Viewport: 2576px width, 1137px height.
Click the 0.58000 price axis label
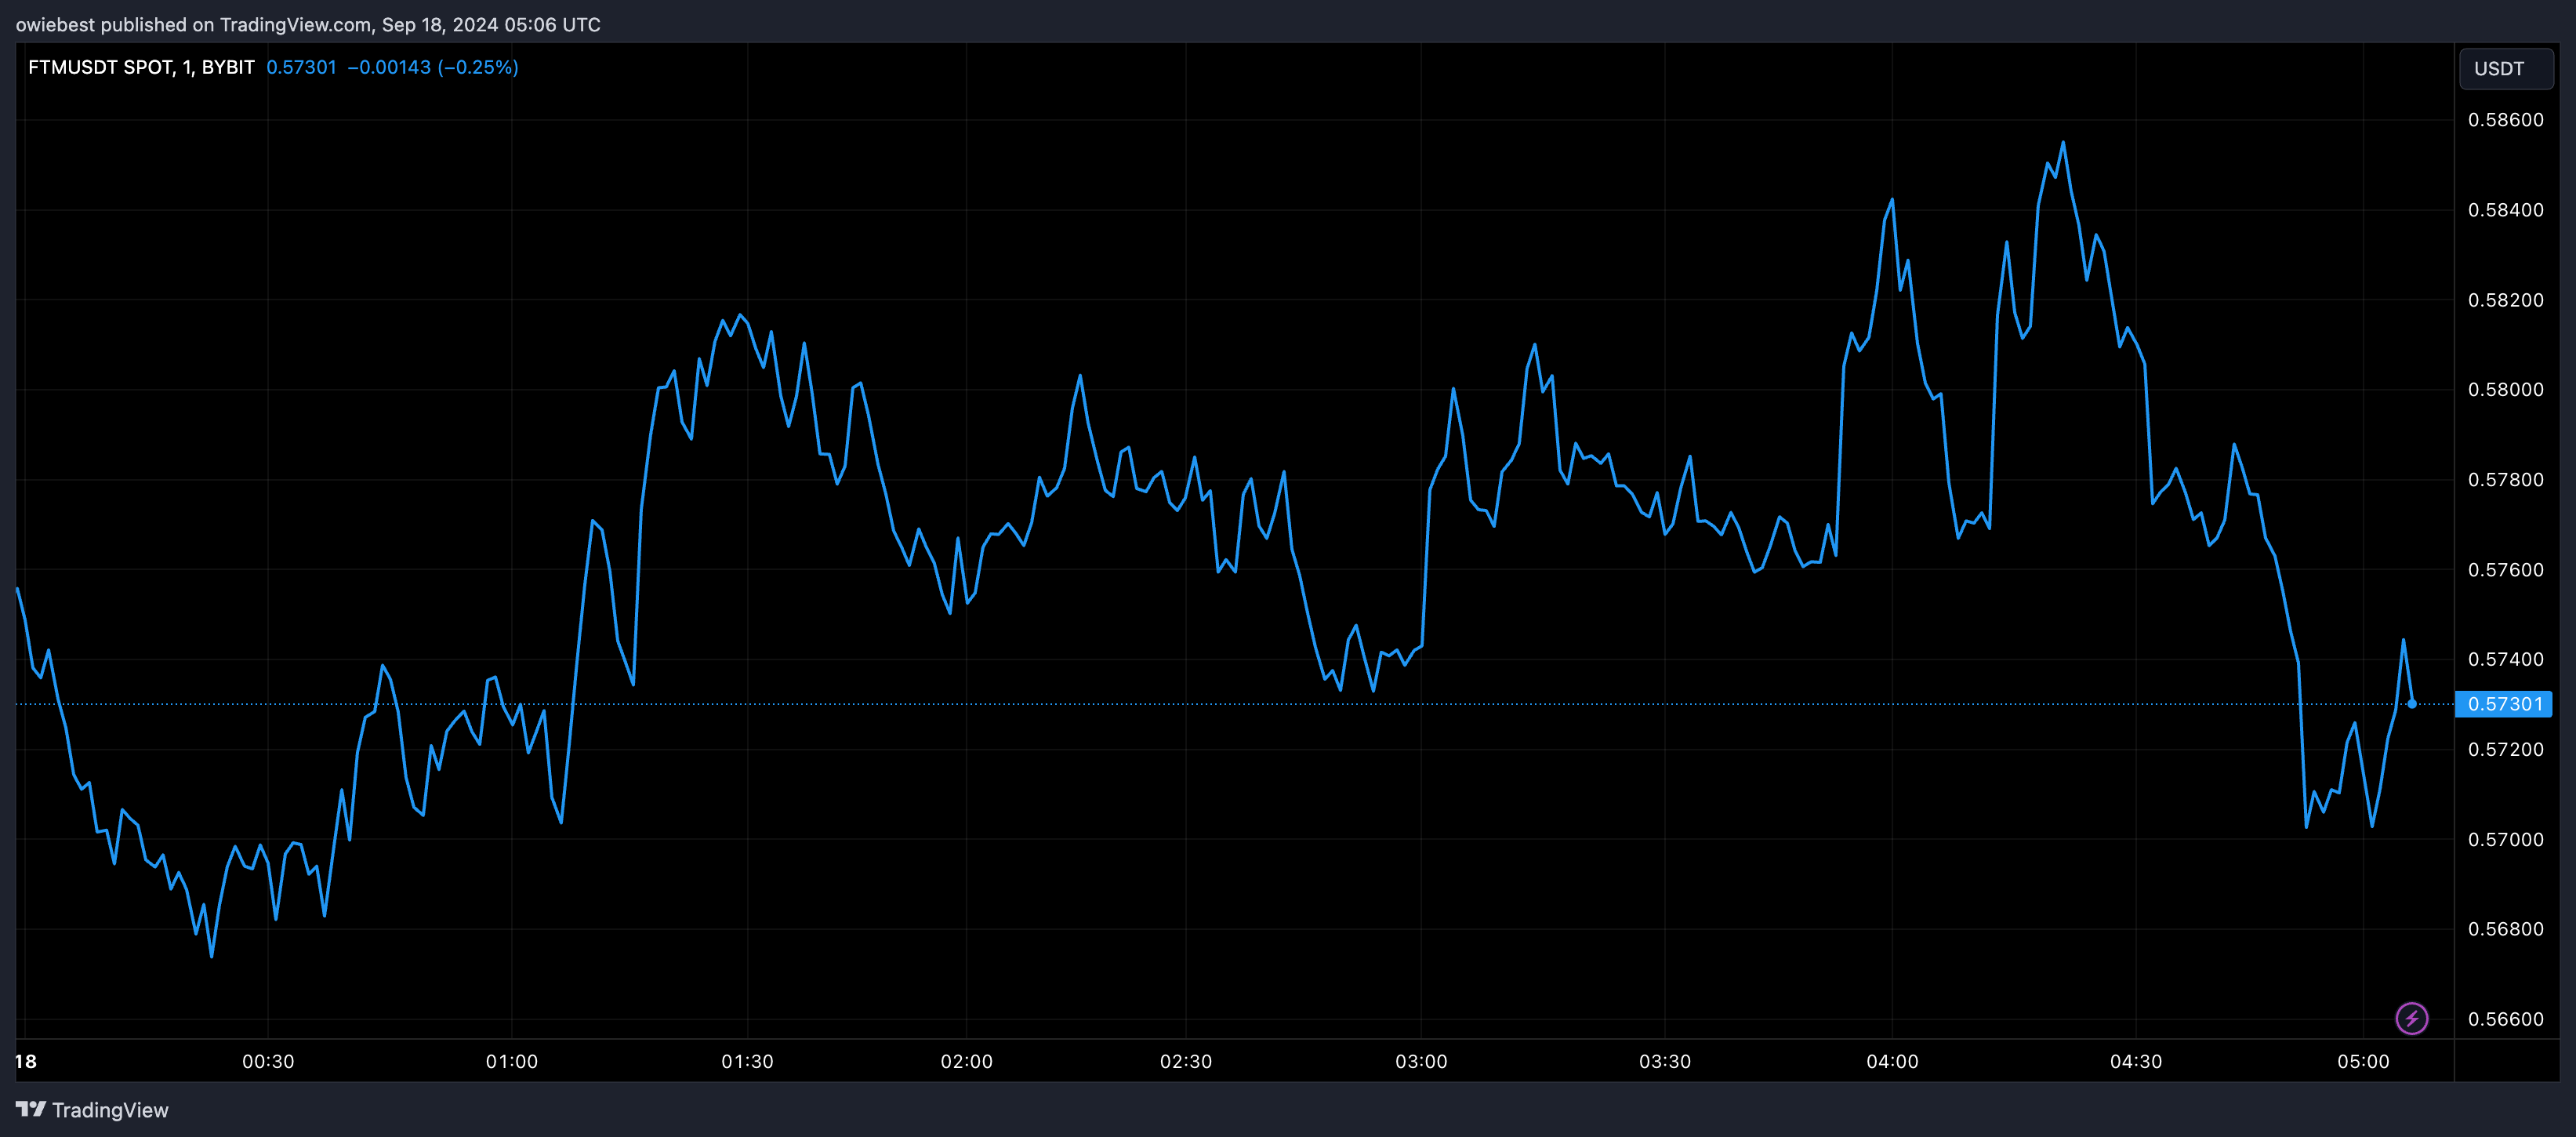click(2506, 389)
